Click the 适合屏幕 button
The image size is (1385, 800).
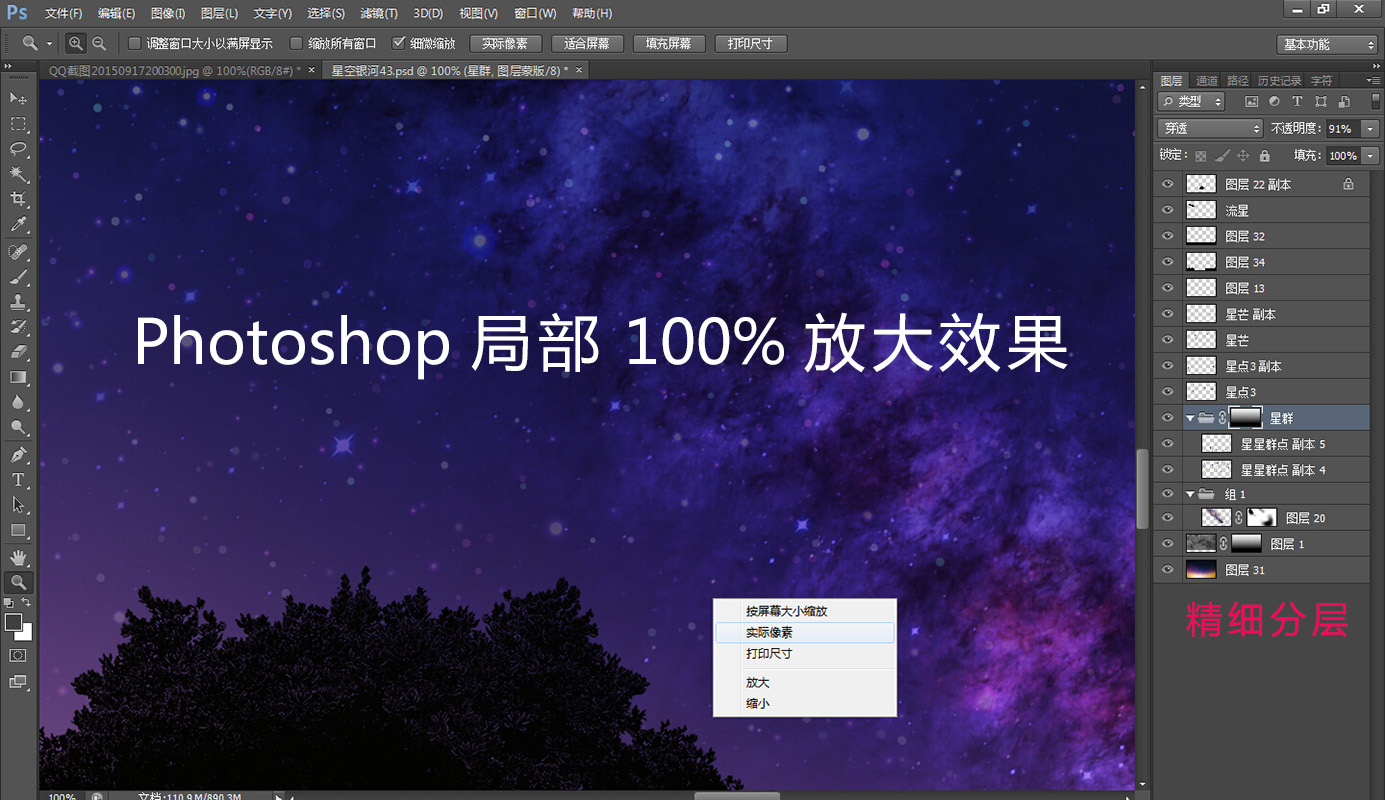(587, 44)
